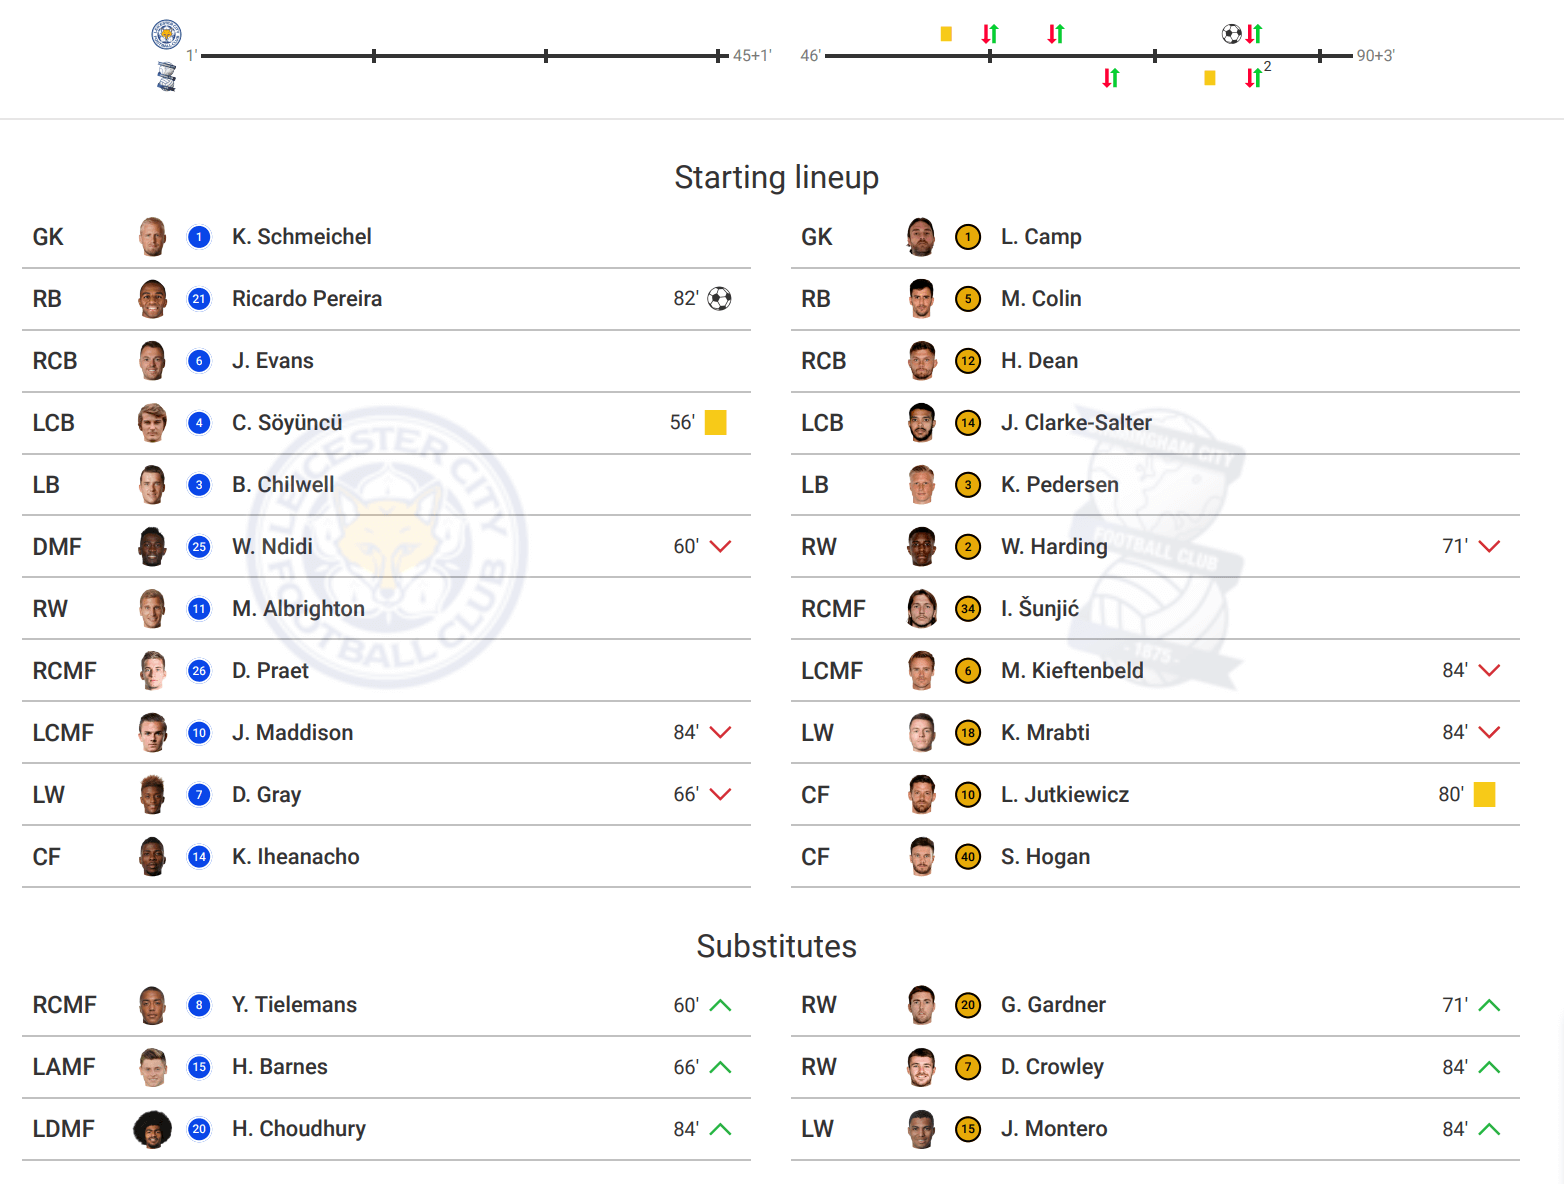Image resolution: width=1564 pixels, height=1184 pixels.
Task: Click H. Barnes' green substitution-on arrow
Action: [721, 1067]
